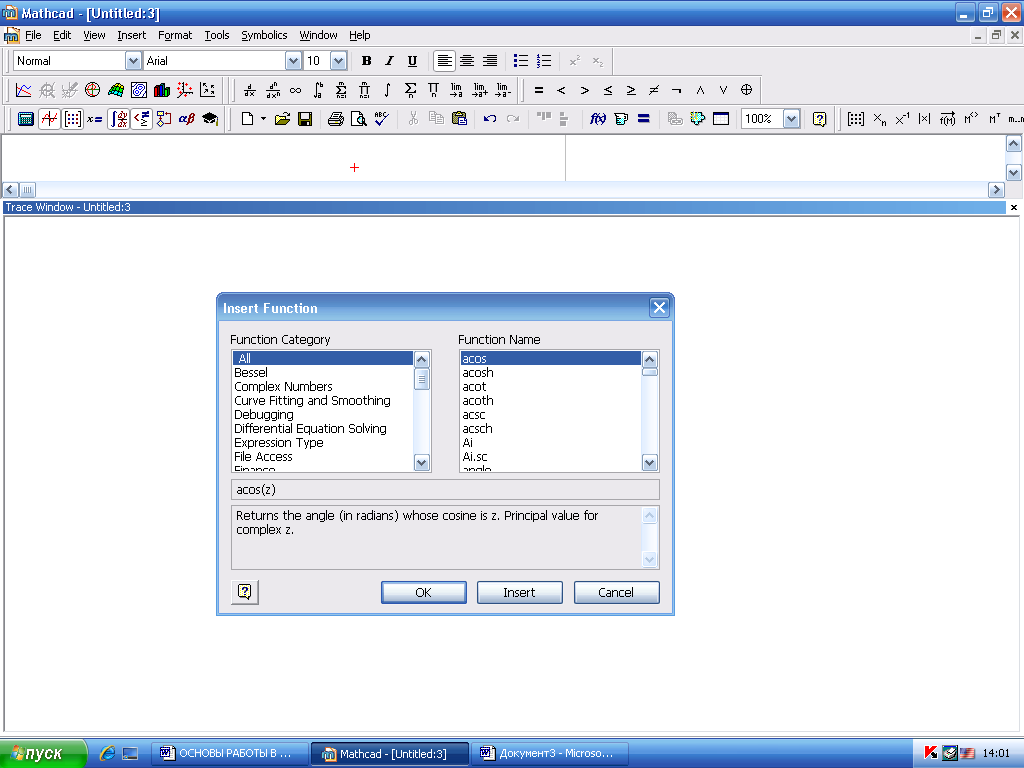Insert a 3D bar plot icon
The height and width of the screenshot is (768, 1024).
[x=162, y=89]
